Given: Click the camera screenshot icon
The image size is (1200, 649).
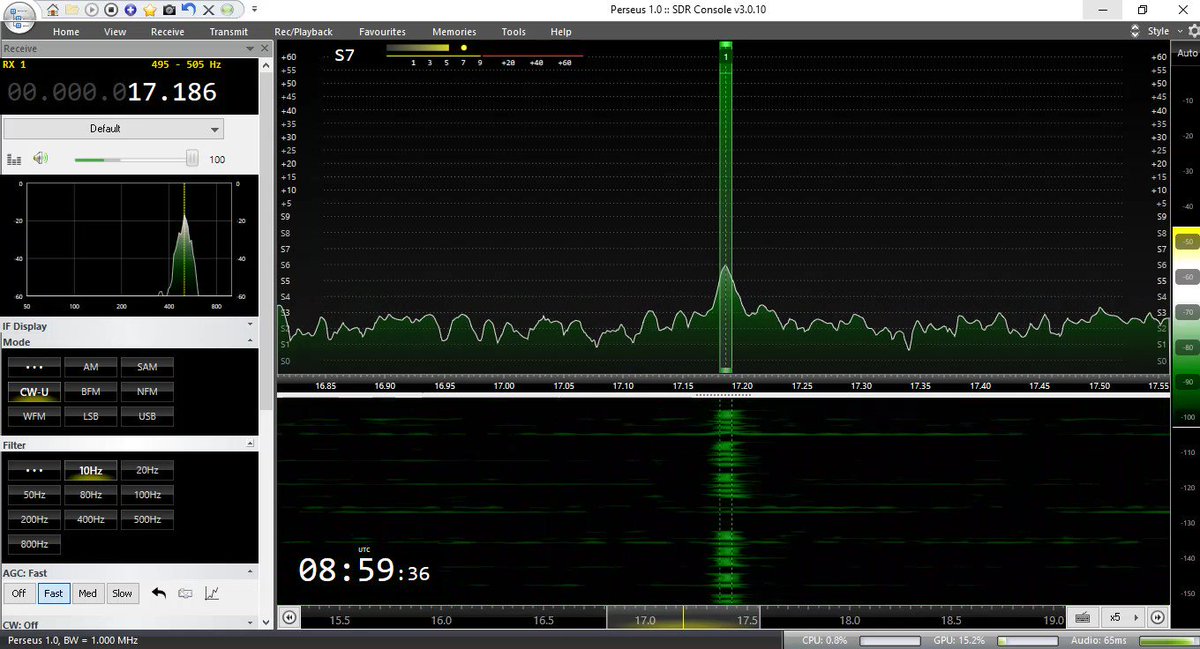Looking at the screenshot, I should 169,9.
